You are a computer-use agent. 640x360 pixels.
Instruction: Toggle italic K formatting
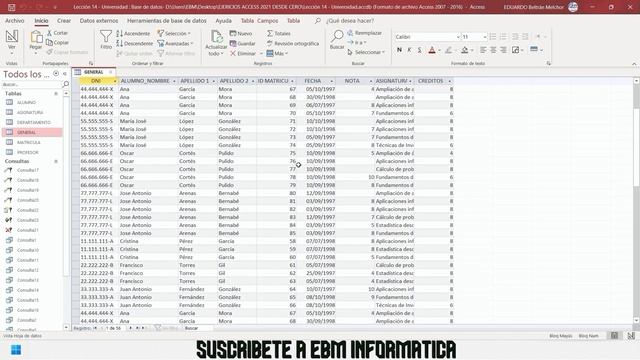tap(409, 50)
